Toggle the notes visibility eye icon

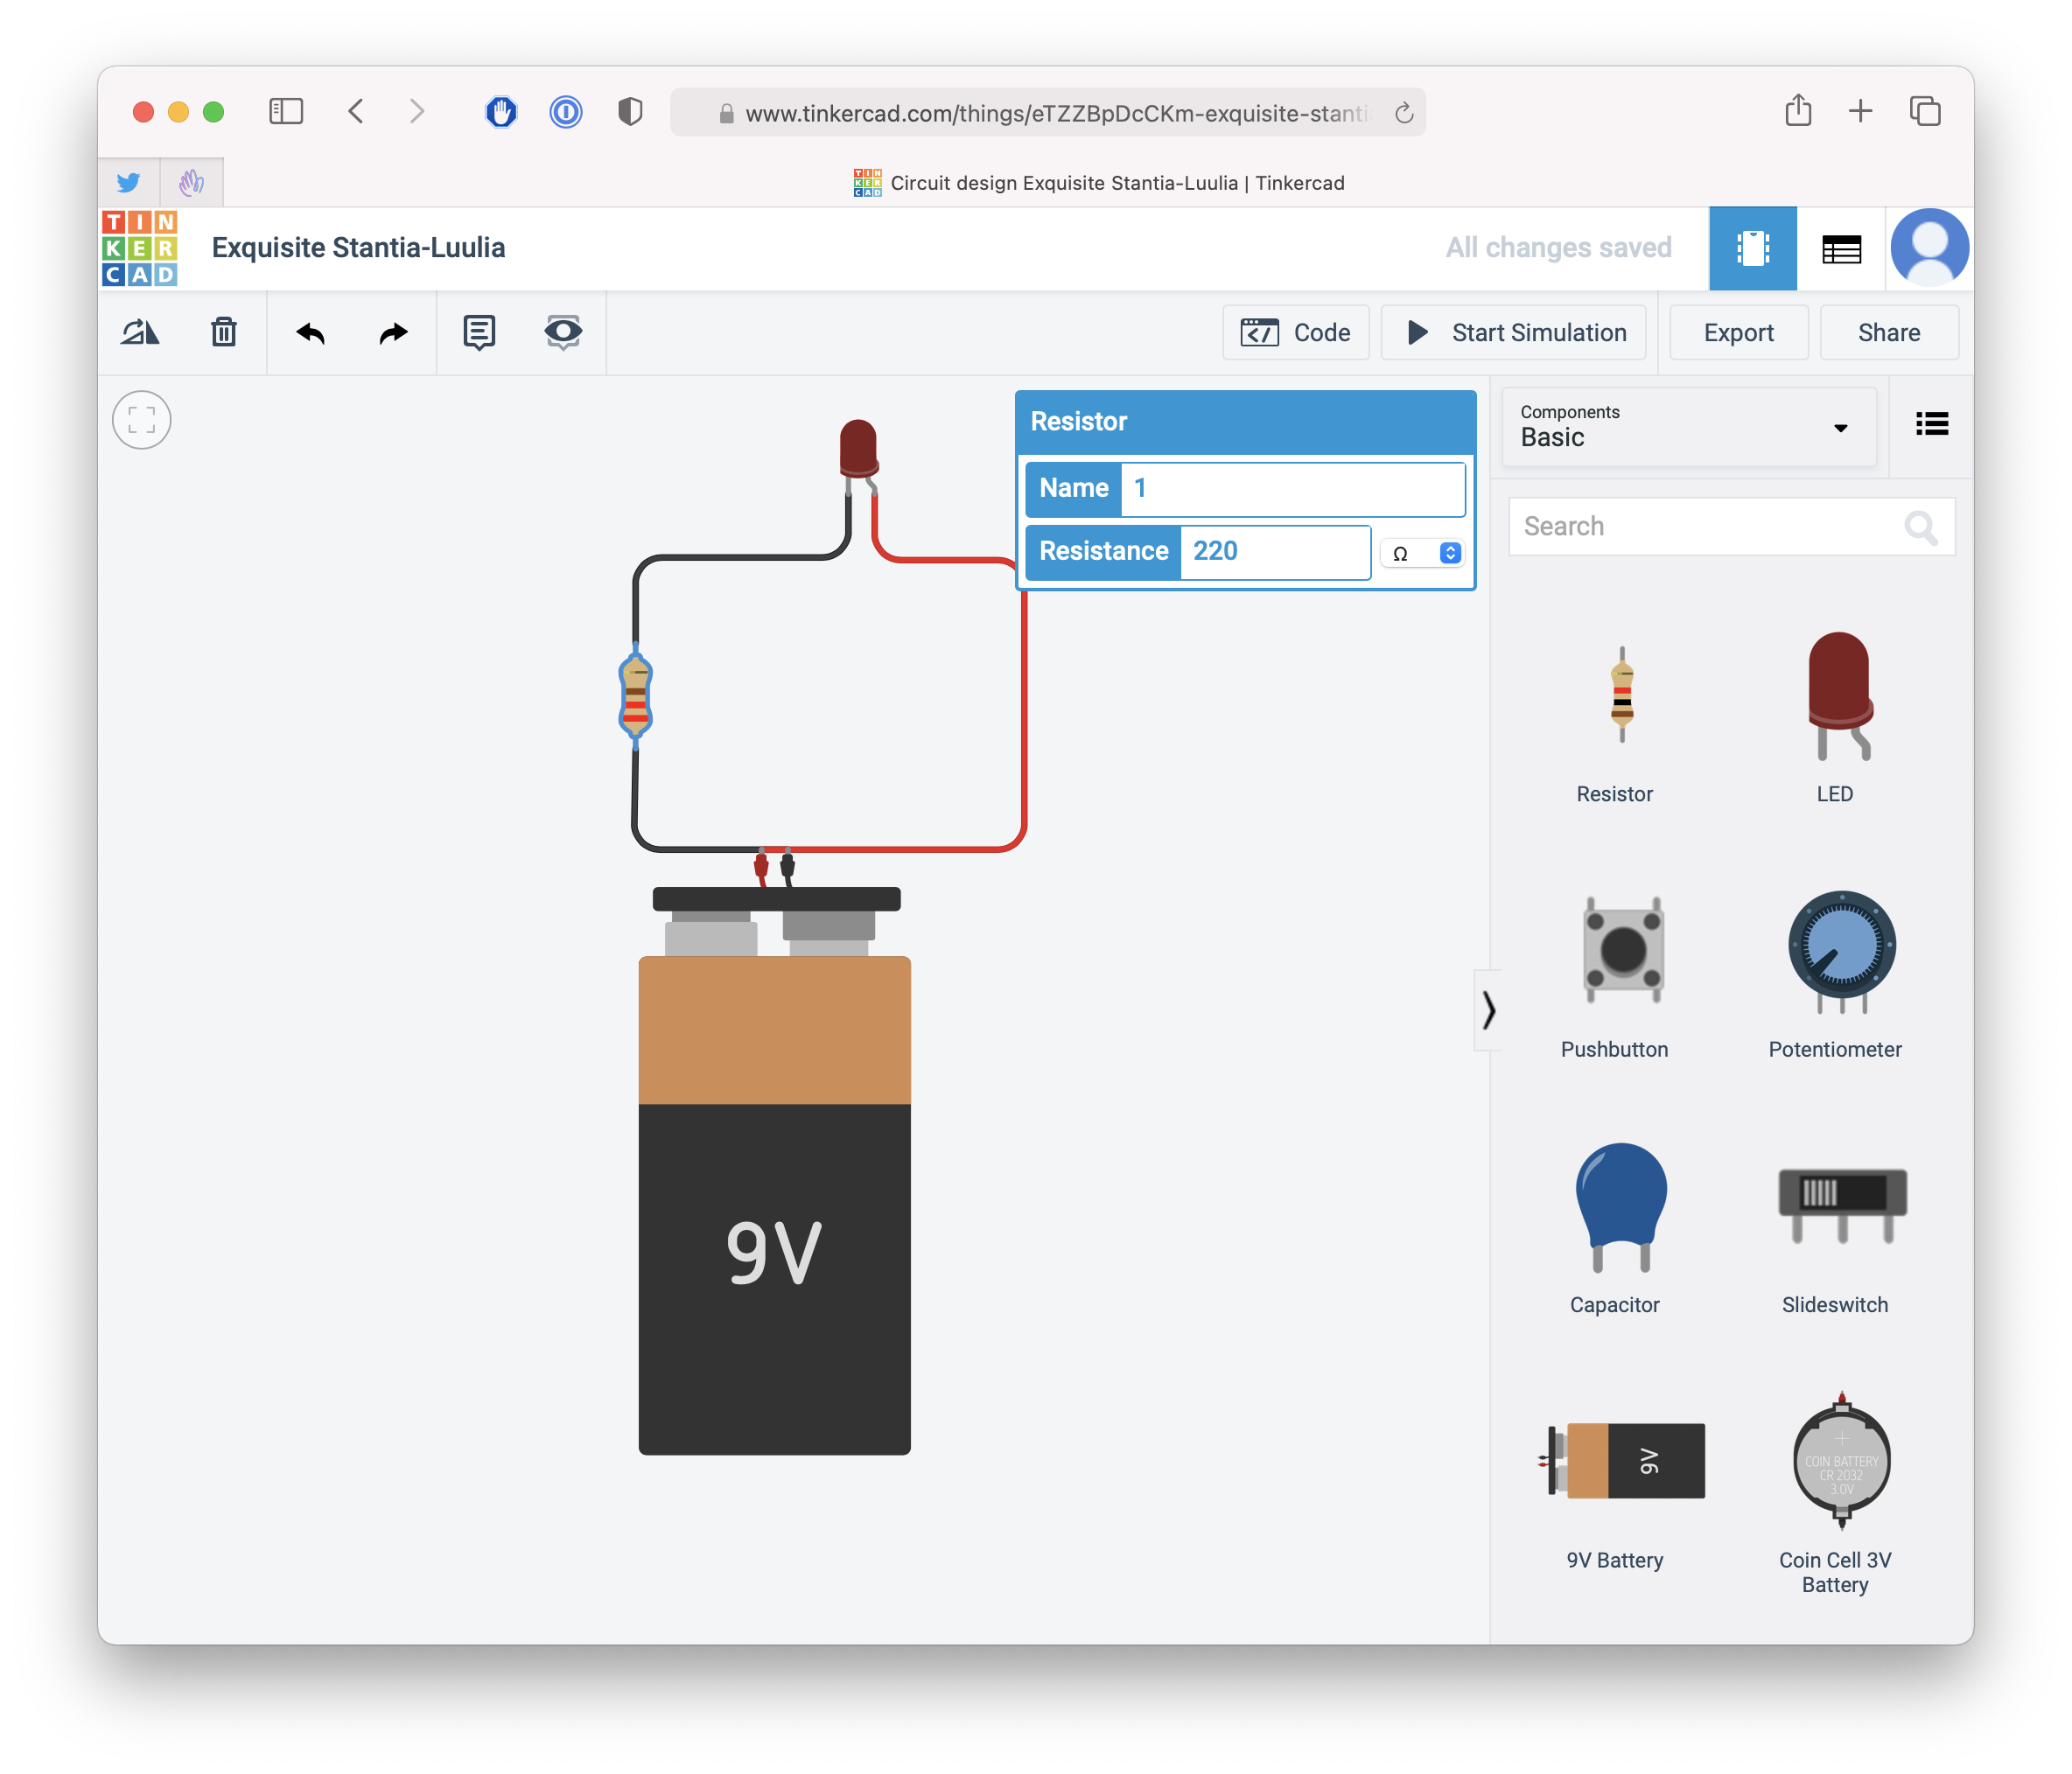(x=563, y=333)
